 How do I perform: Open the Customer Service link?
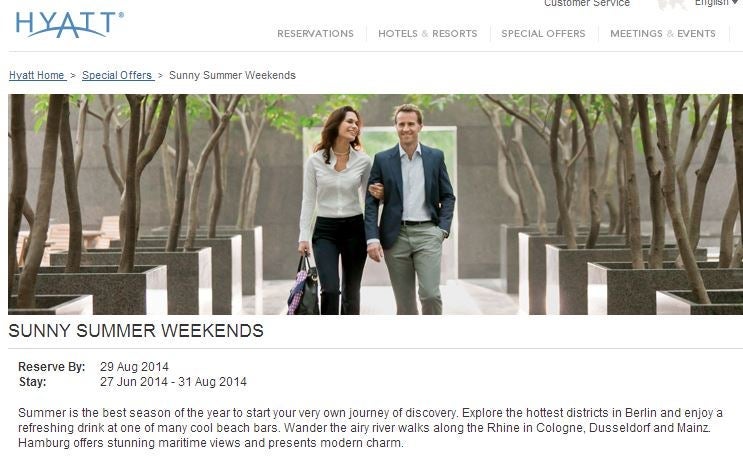coord(587,3)
